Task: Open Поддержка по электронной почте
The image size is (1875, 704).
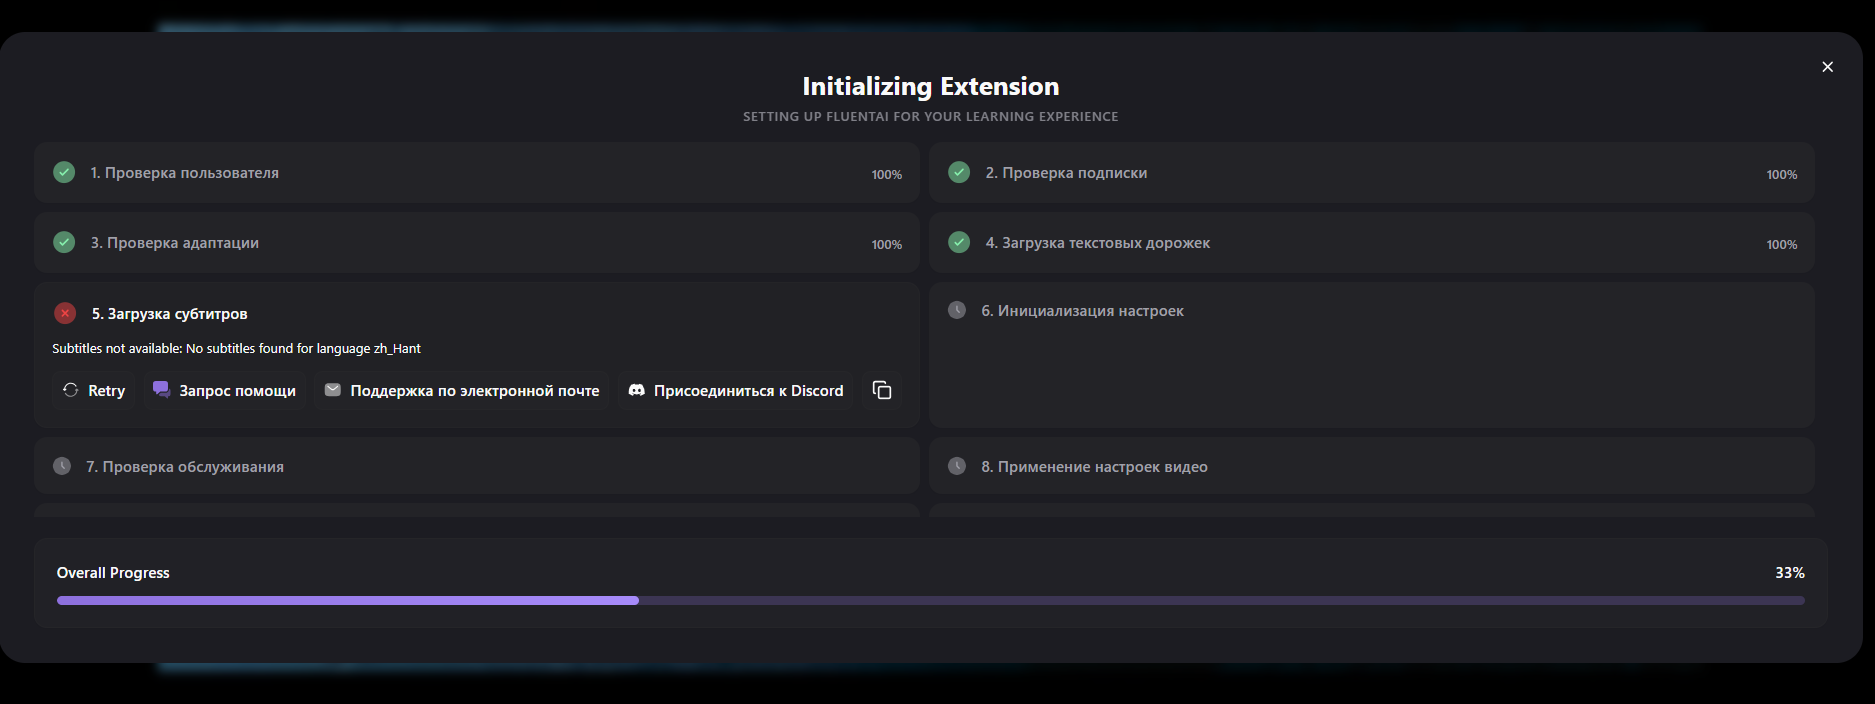Action: [x=462, y=390]
